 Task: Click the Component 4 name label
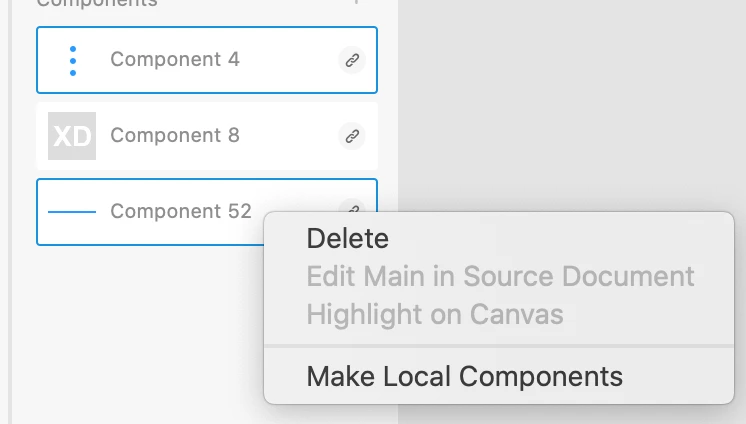coord(175,60)
